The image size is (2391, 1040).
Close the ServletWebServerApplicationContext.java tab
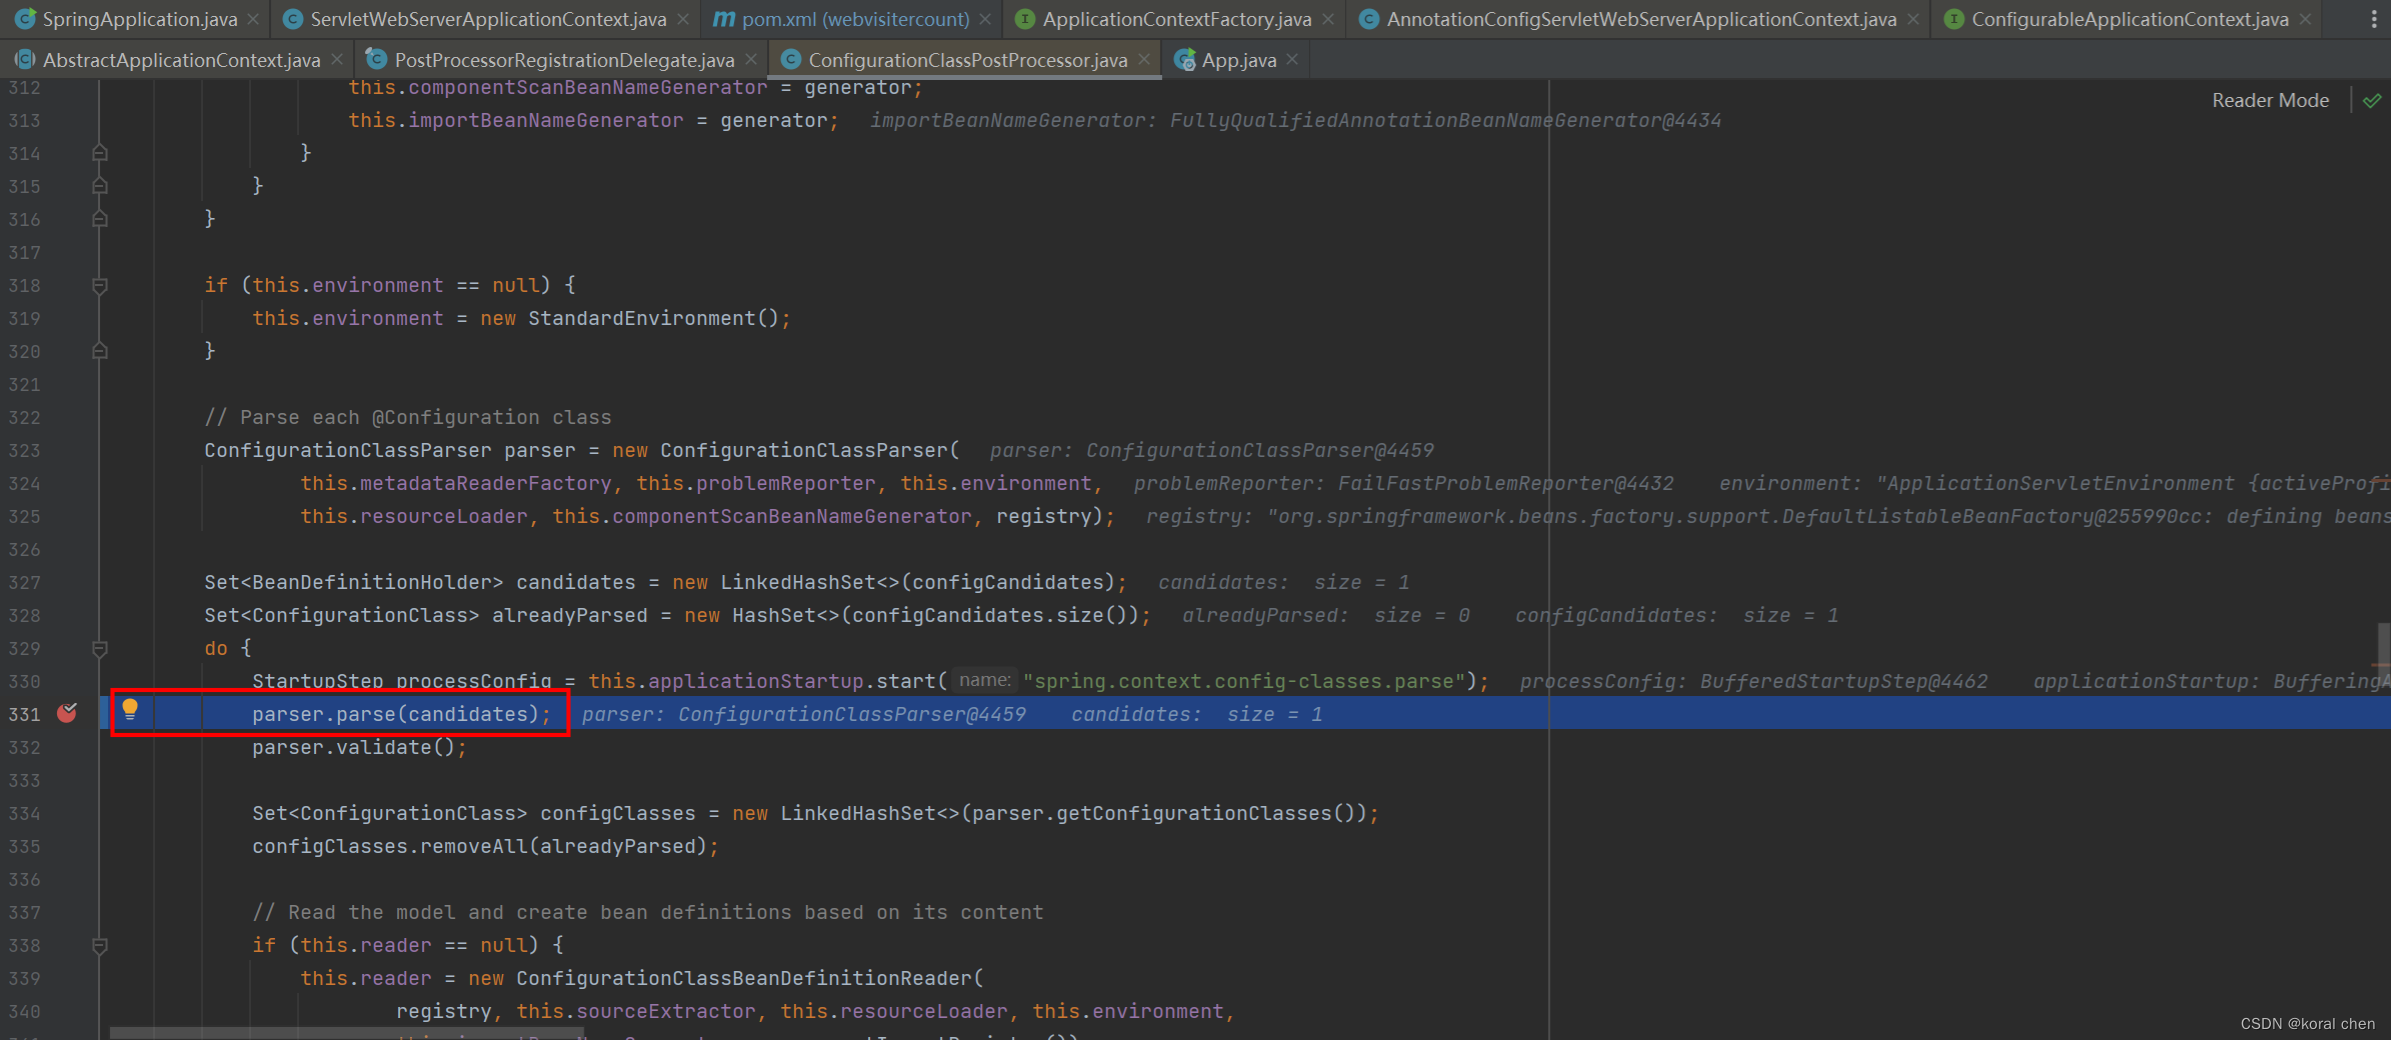(683, 19)
